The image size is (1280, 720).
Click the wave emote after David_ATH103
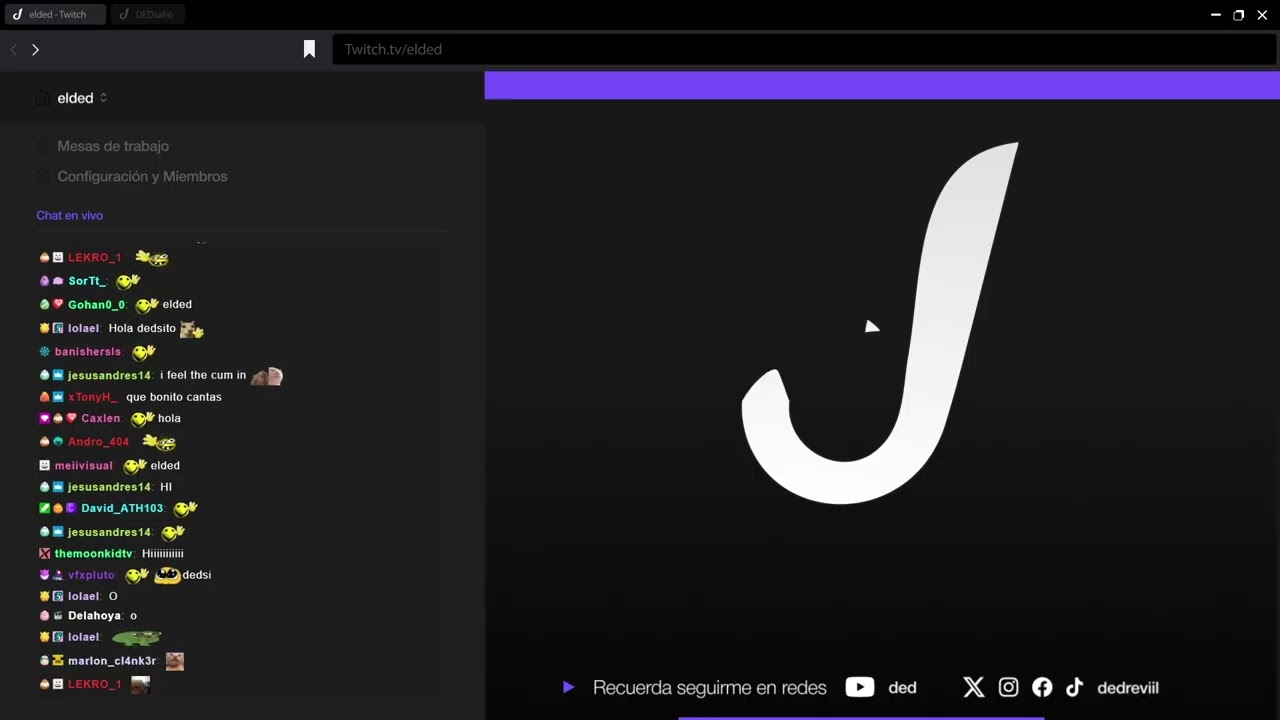185,509
